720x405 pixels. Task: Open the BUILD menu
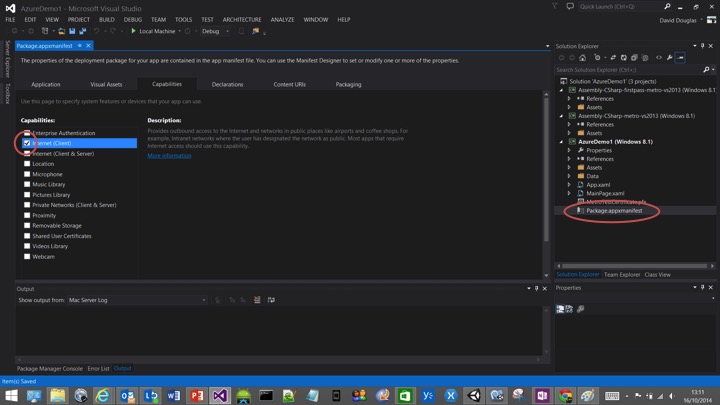coord(107,19)
